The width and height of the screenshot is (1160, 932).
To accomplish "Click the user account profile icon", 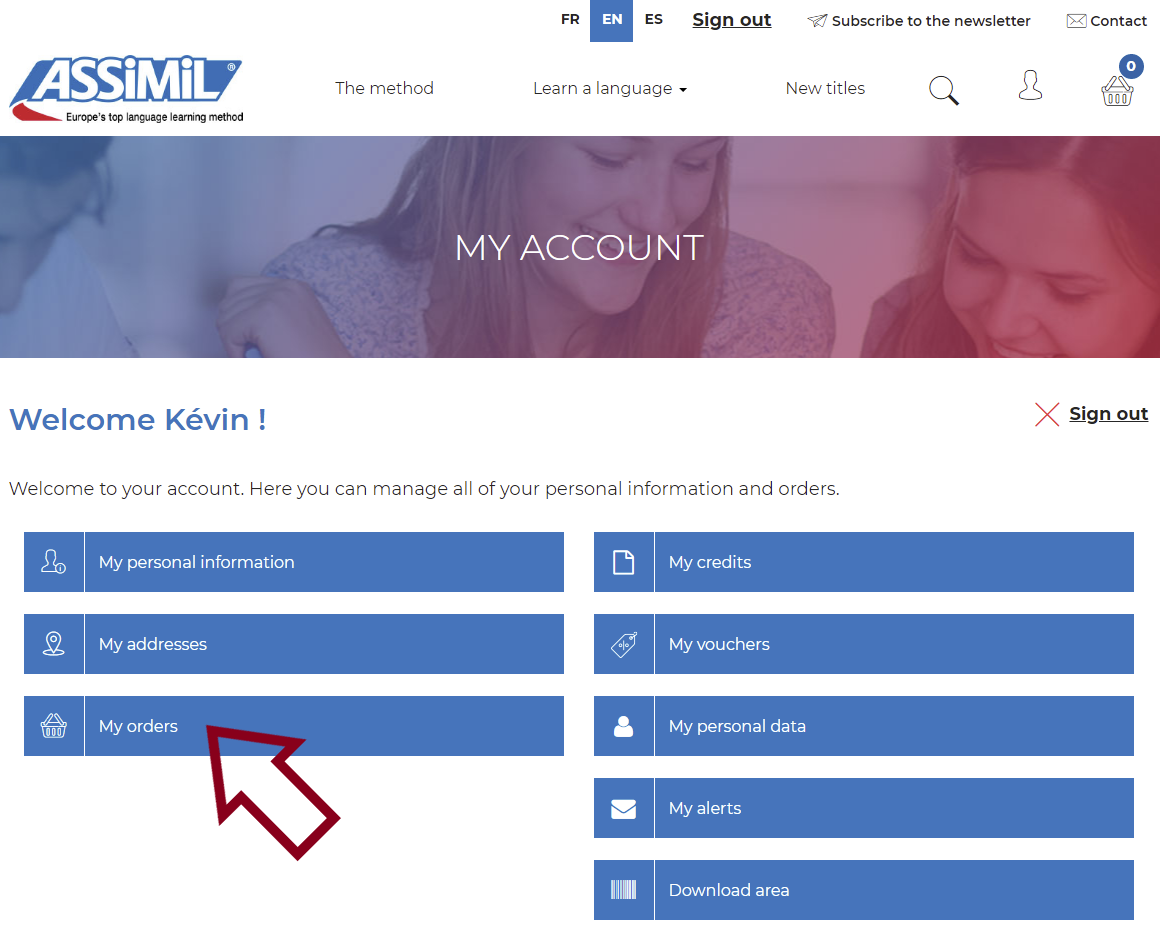I will tap(1030, 85).
